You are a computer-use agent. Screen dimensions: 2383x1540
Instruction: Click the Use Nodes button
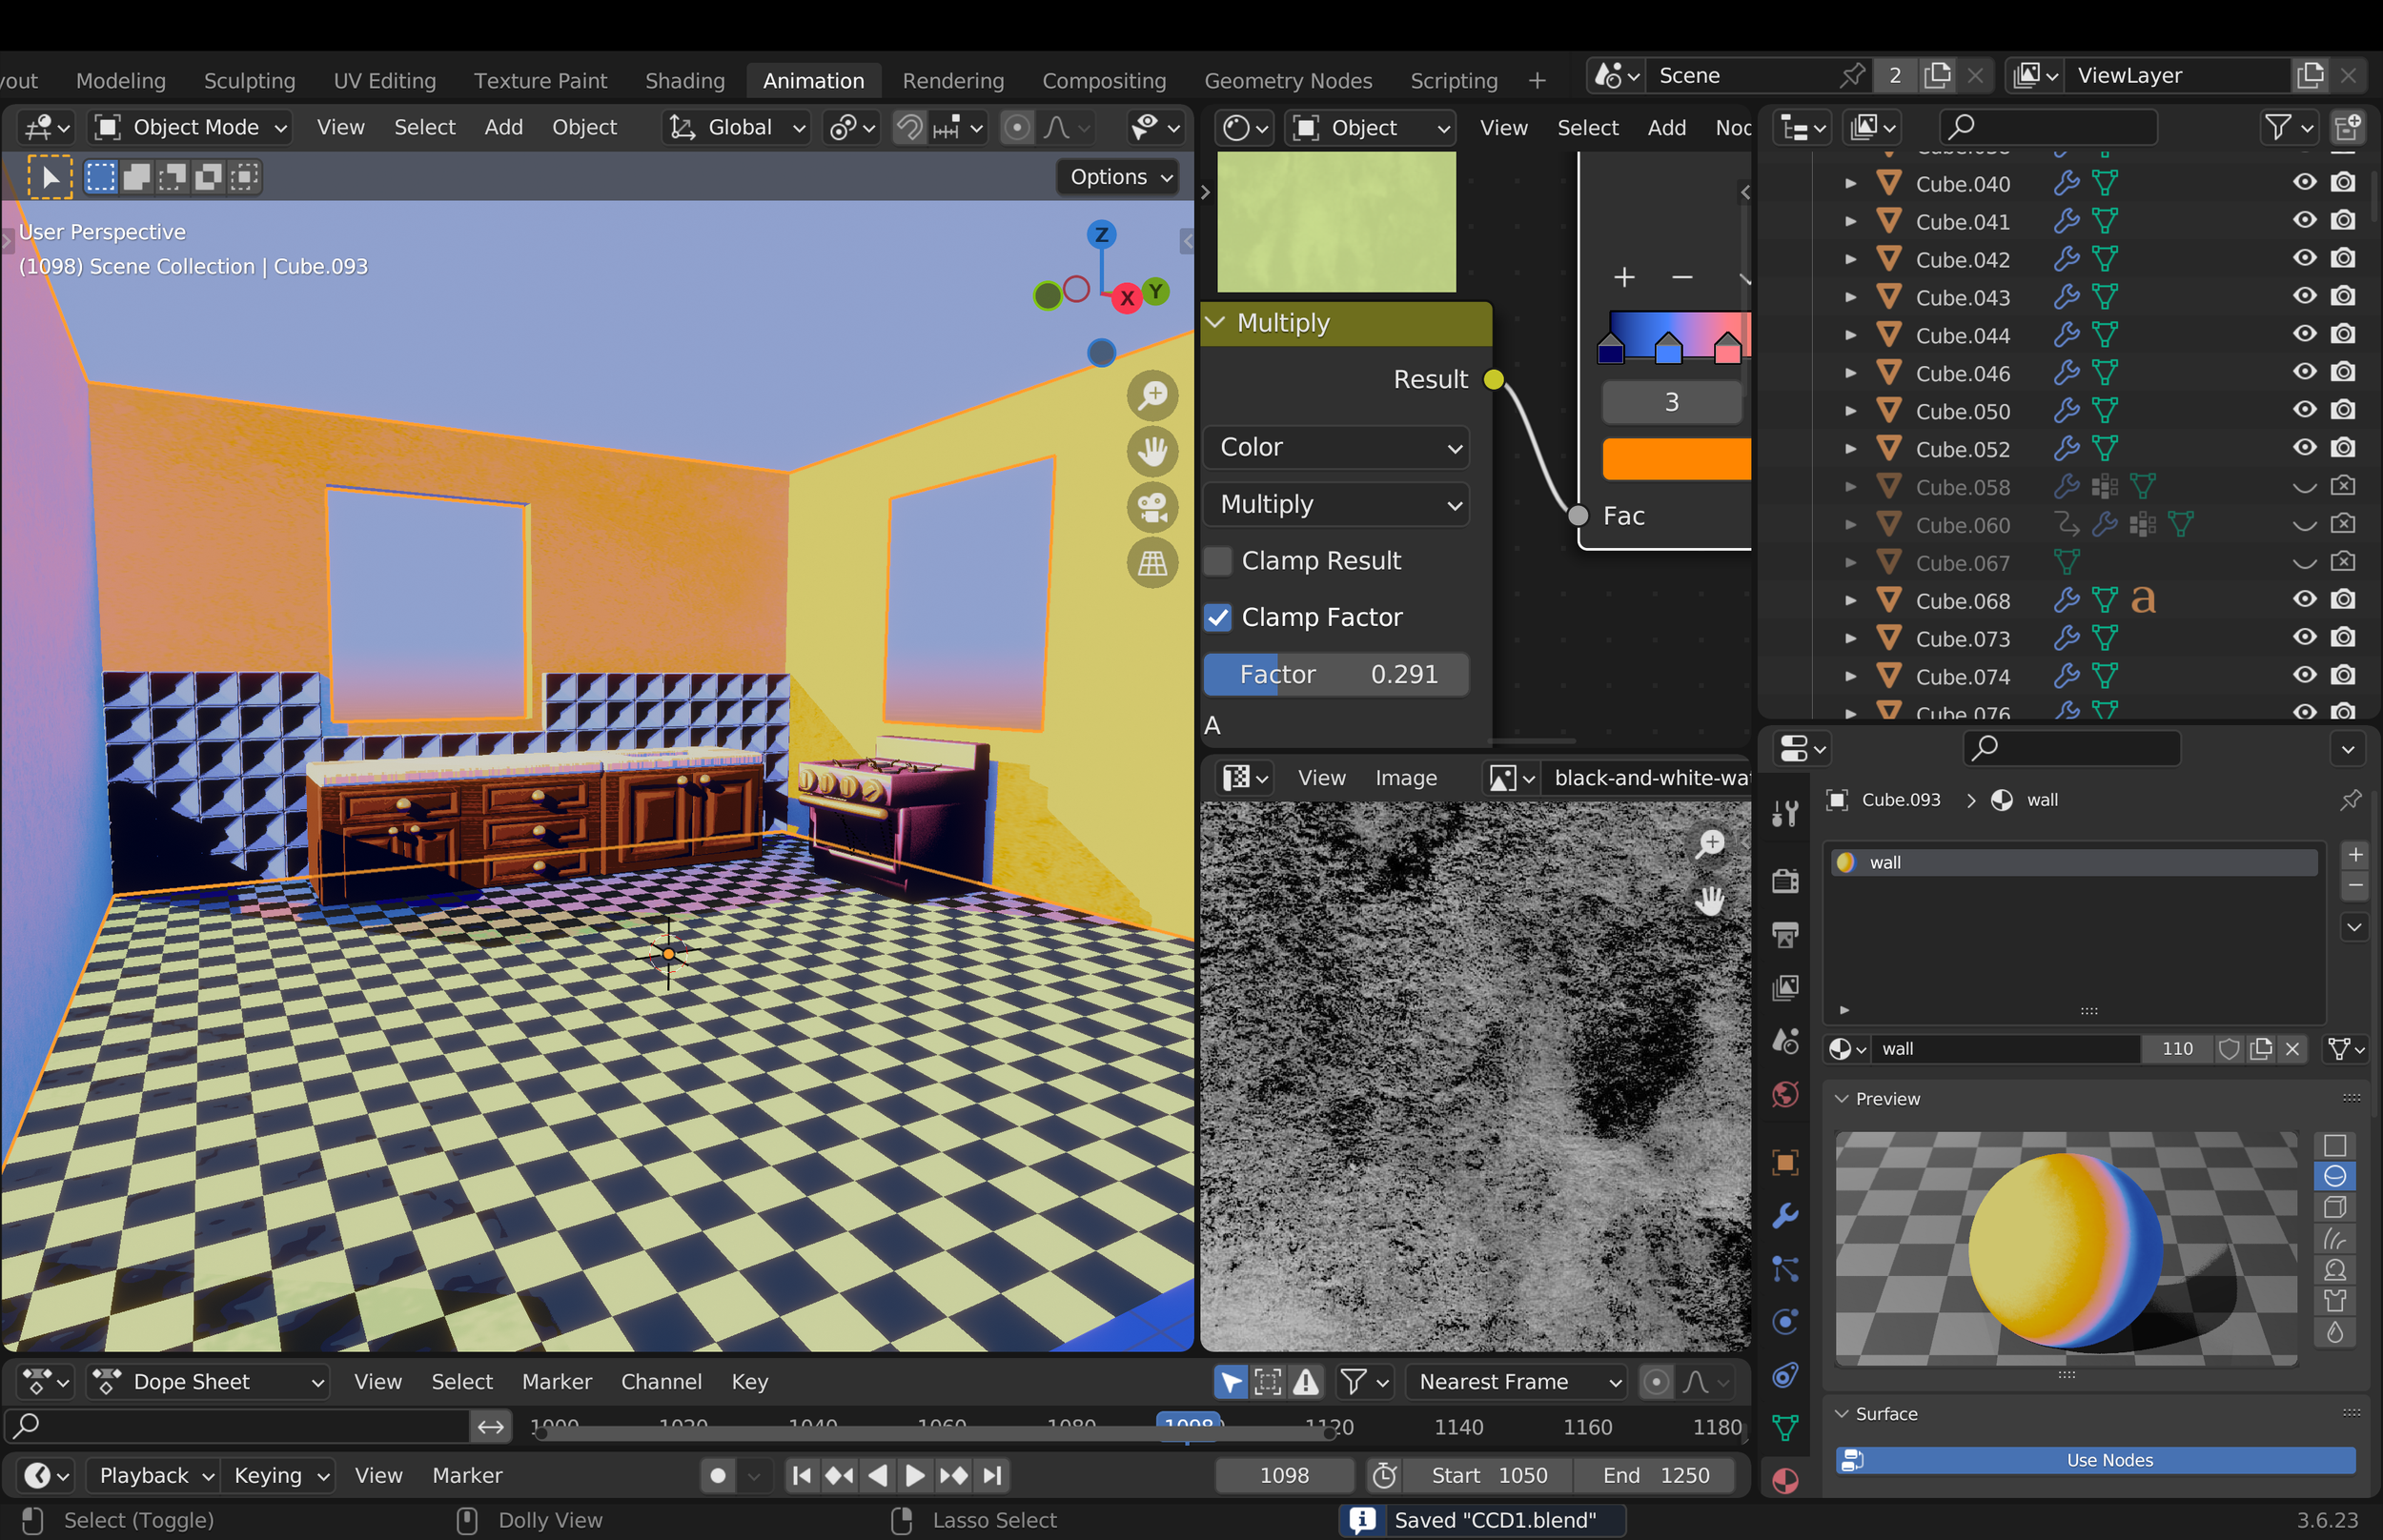(x=2095, y=1460)
